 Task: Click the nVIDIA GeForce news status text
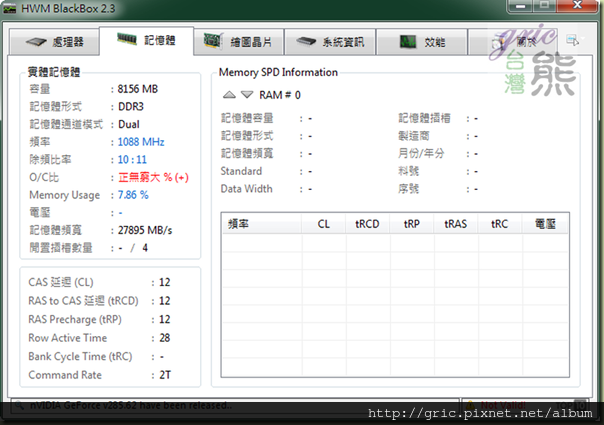131,405
